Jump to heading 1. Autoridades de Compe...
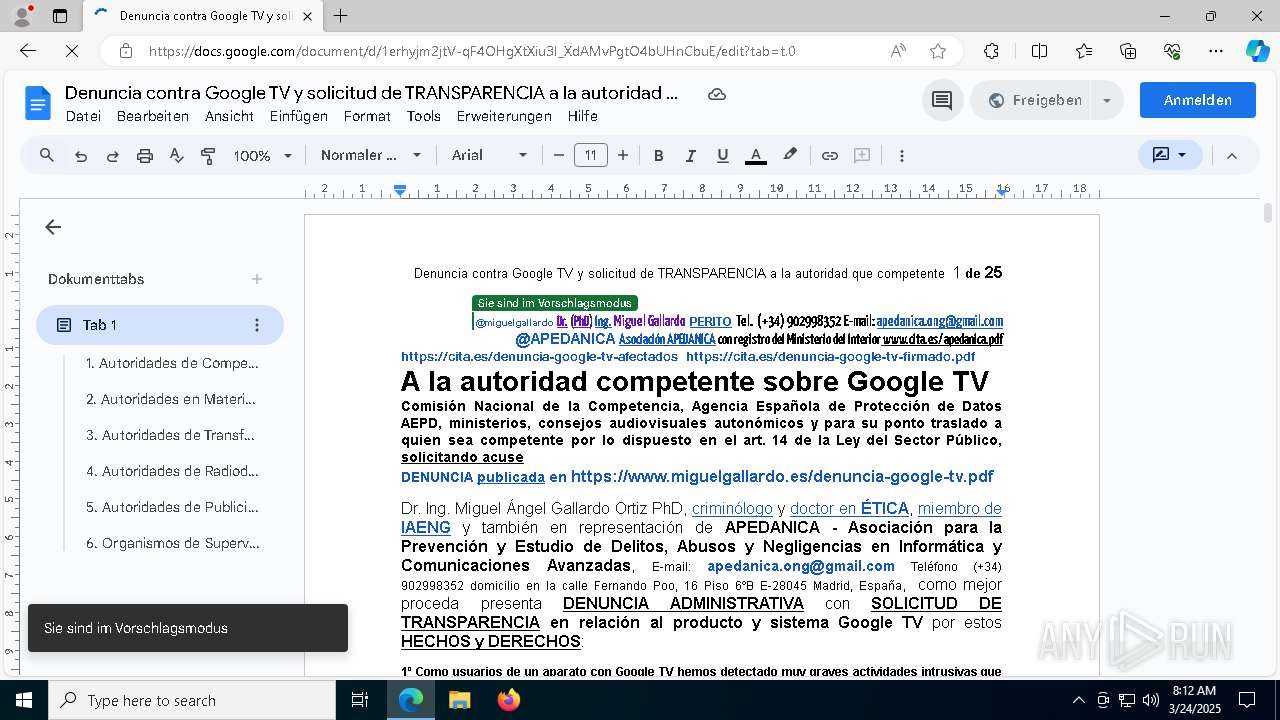Image resolution: width=1280 pixels, height=720 pixels. coord(172,363)
